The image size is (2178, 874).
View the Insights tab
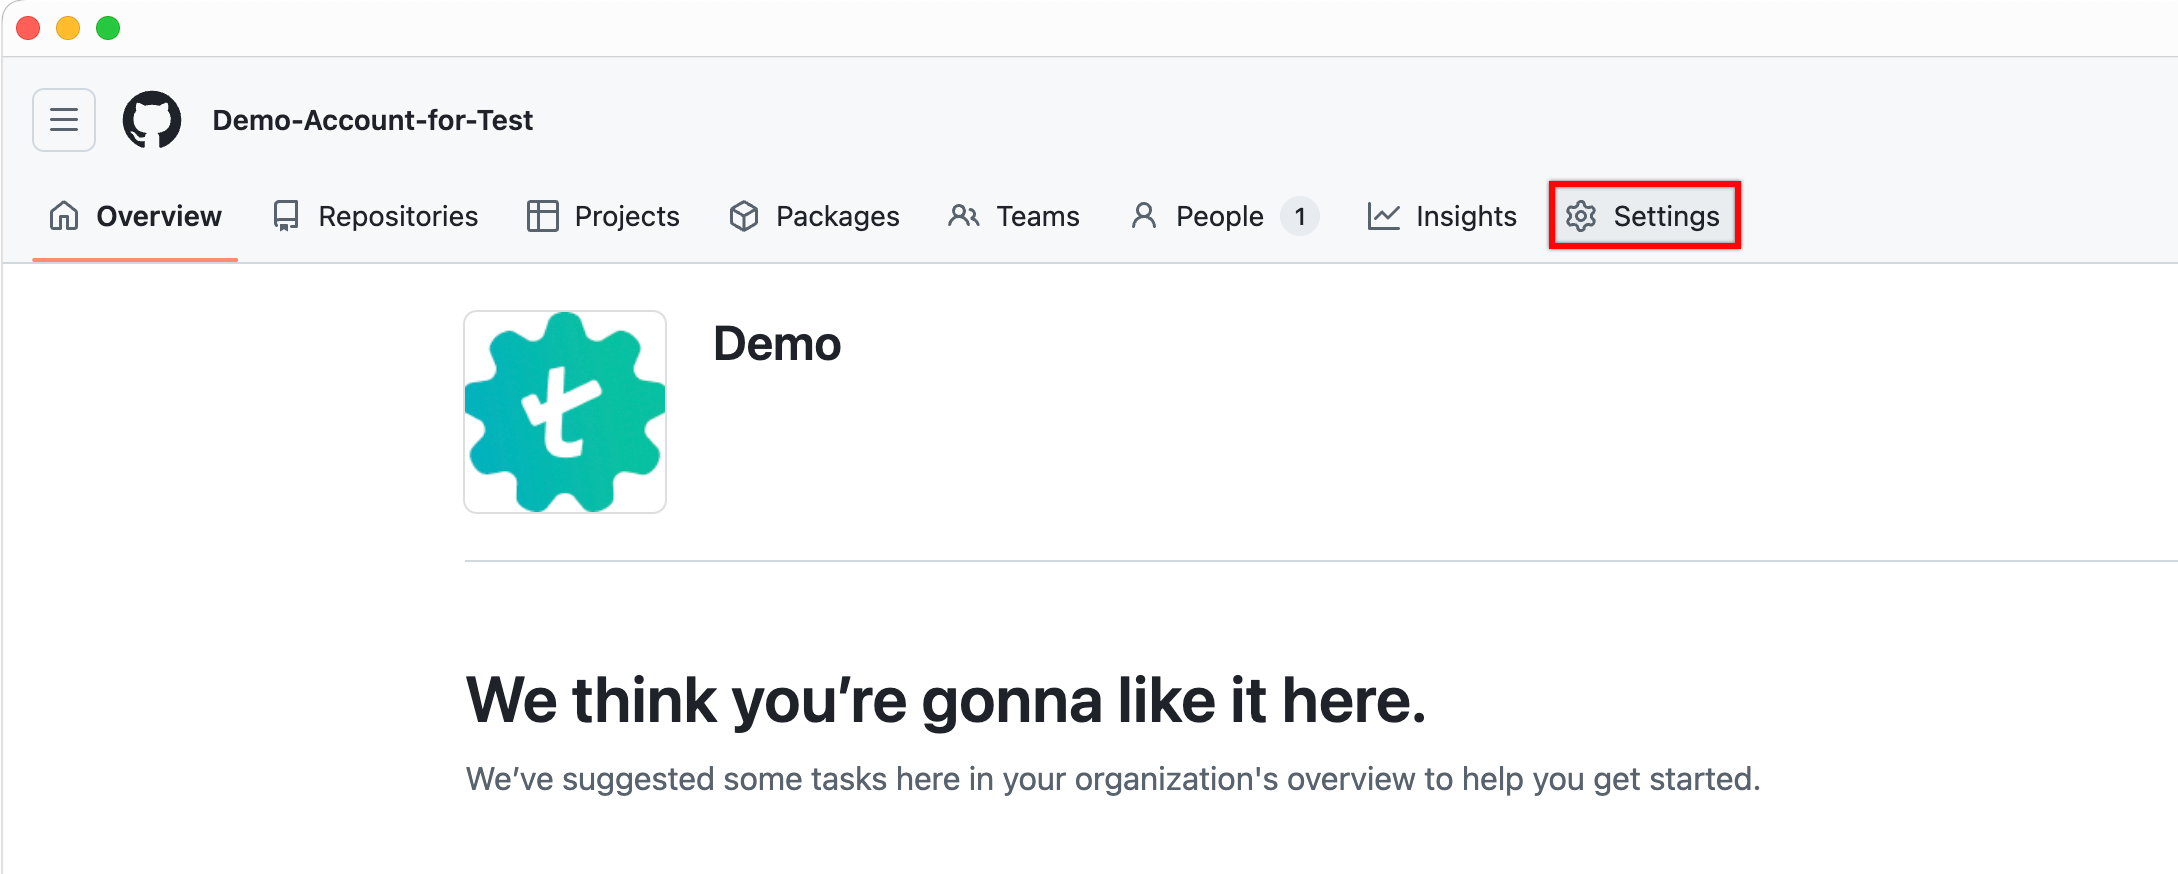coord(1442,216)
